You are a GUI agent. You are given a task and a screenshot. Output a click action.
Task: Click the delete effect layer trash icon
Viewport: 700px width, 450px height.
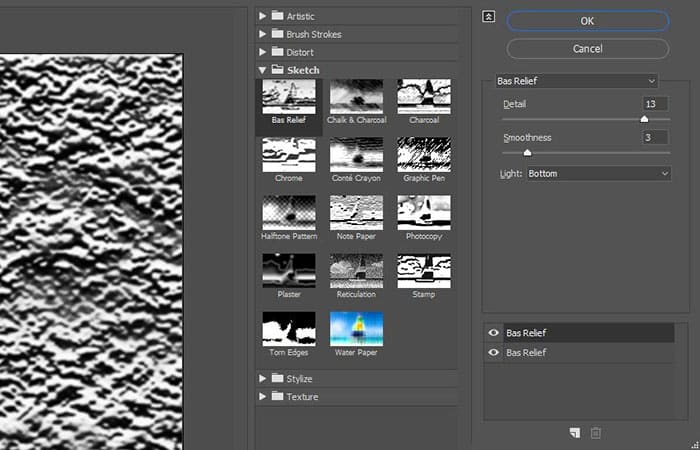point(596,433)
